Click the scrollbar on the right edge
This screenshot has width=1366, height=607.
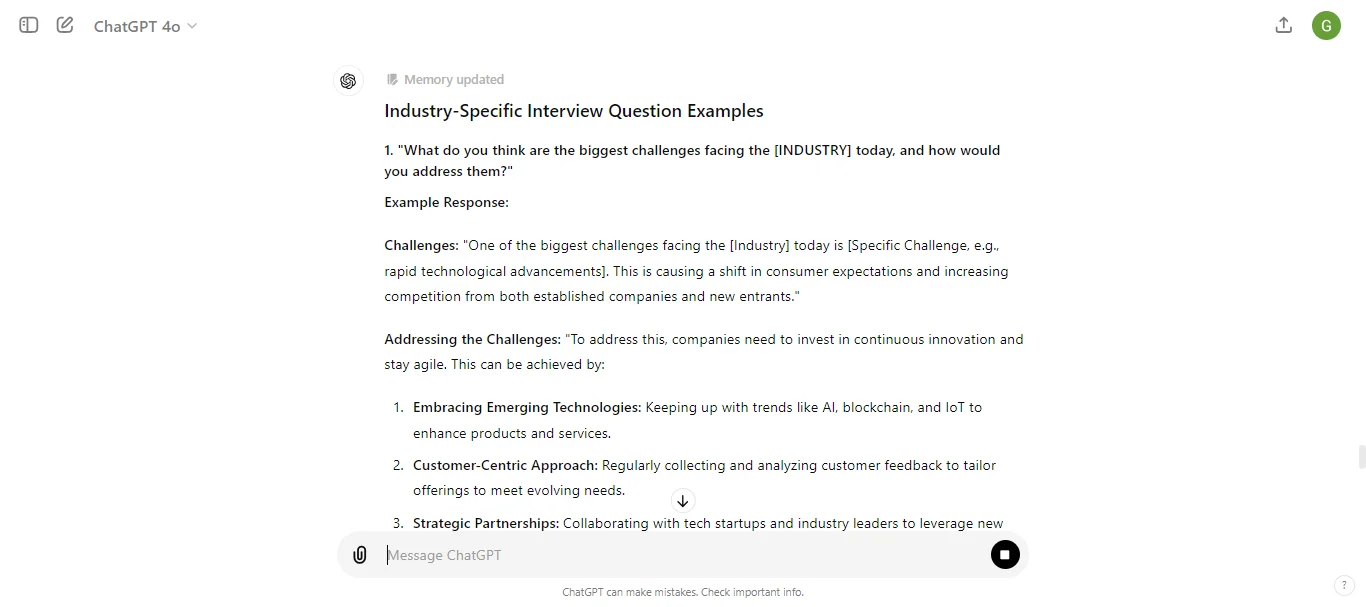pos(1361,457)
